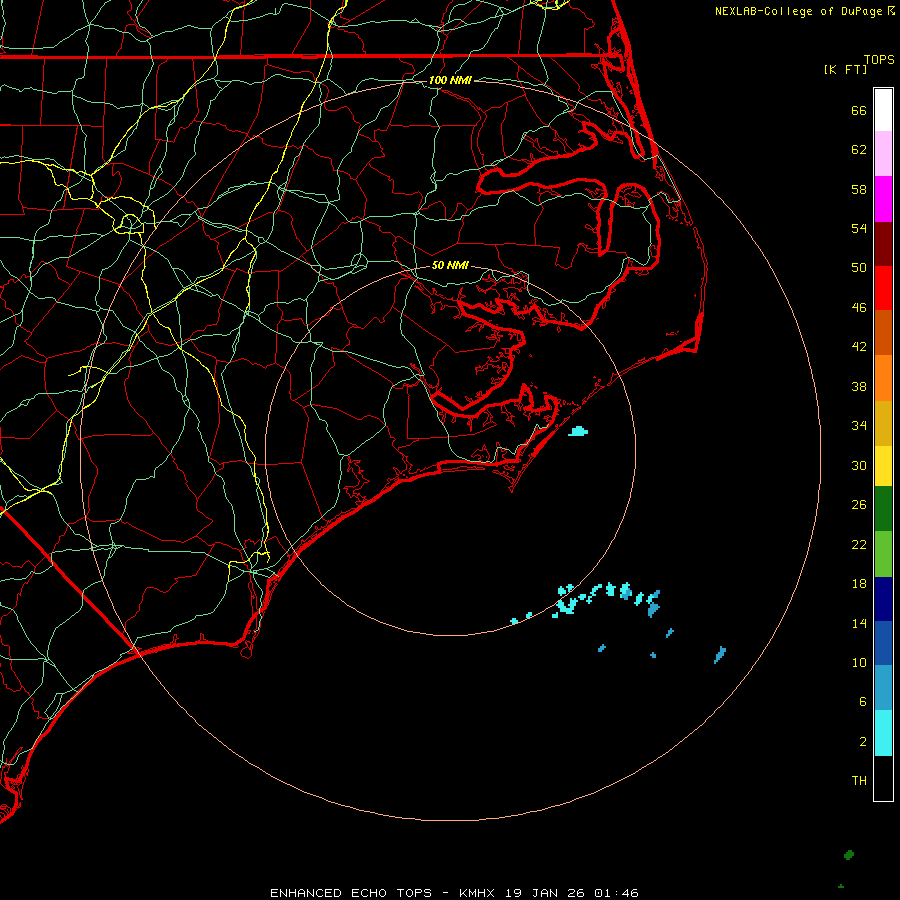Click the dark green 30 kft swatch
The image size is (900, 900).
pyautogui.click(x=883, y=509)
